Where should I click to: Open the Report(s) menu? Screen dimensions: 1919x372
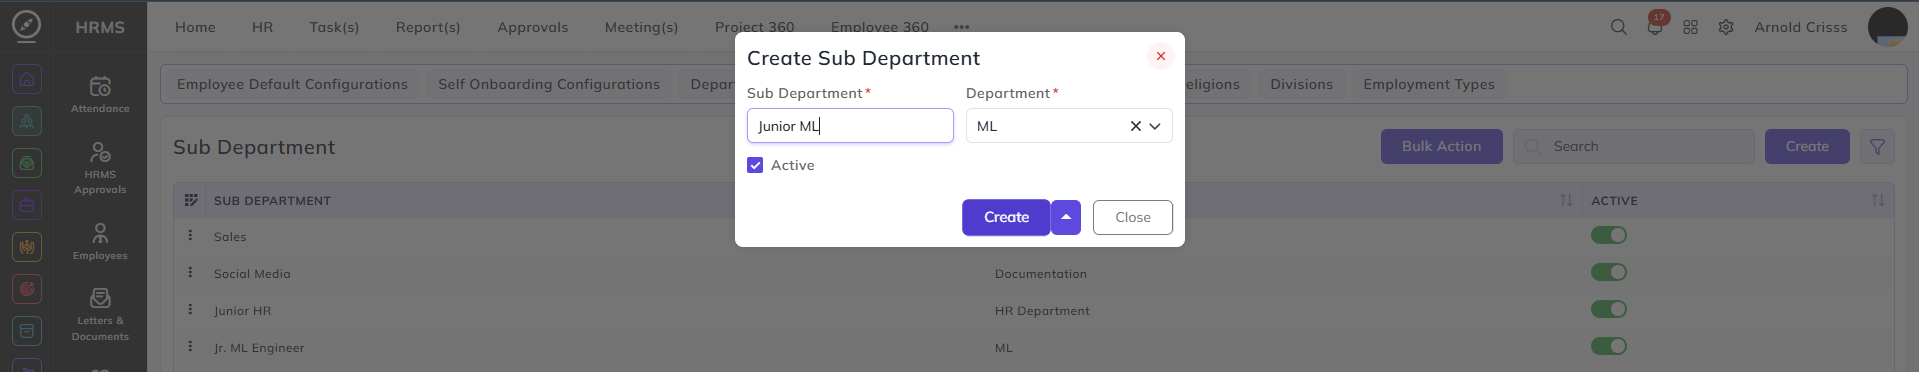pyautogui.click(x=428, y=27)
